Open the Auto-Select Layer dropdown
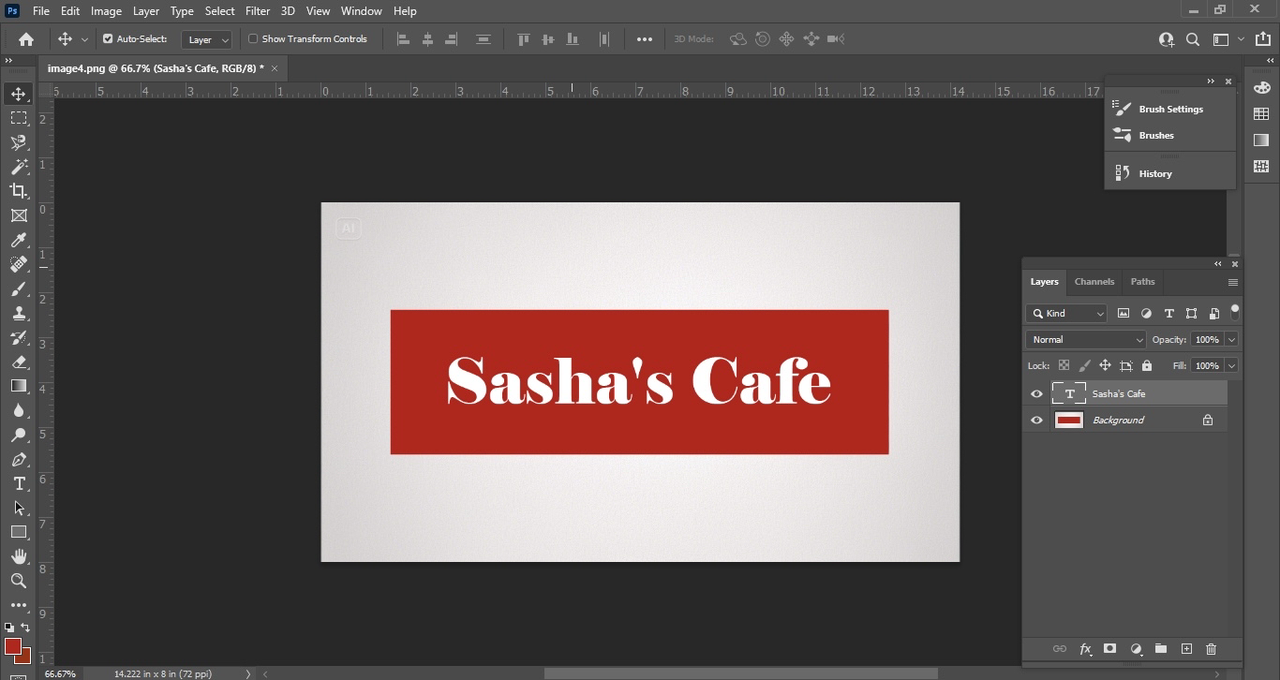1280x680 pixels. click(x=208, y=39)
